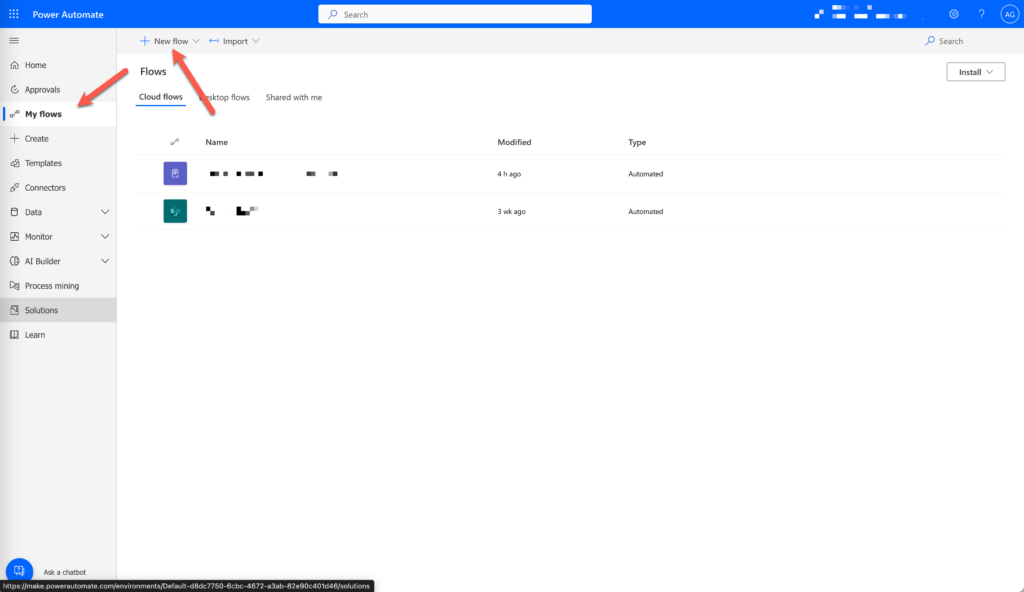1024x592 pixels.
Task: Focus the top Search input field
Action: [455, 14]
